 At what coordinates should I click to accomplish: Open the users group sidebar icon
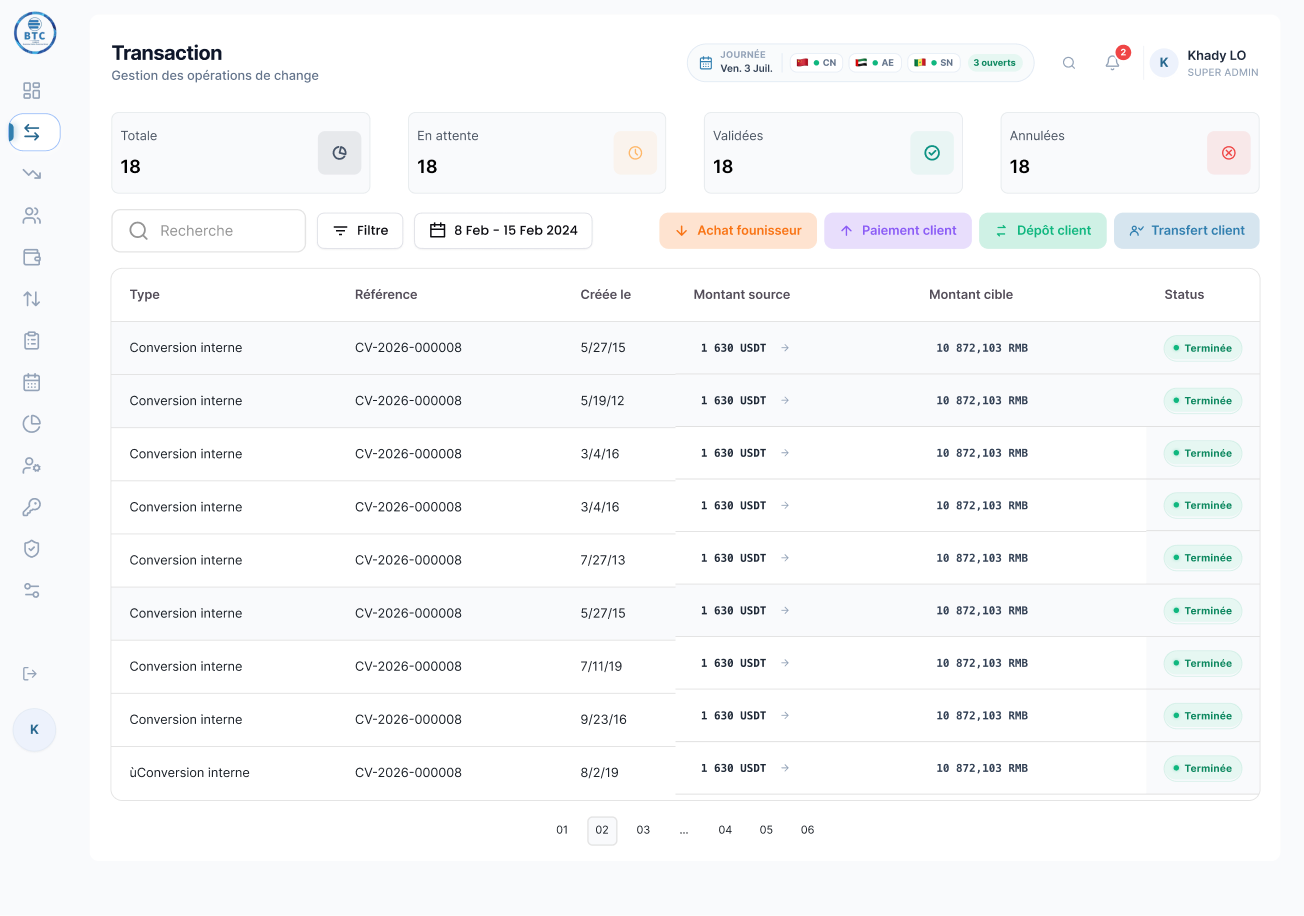32,216
